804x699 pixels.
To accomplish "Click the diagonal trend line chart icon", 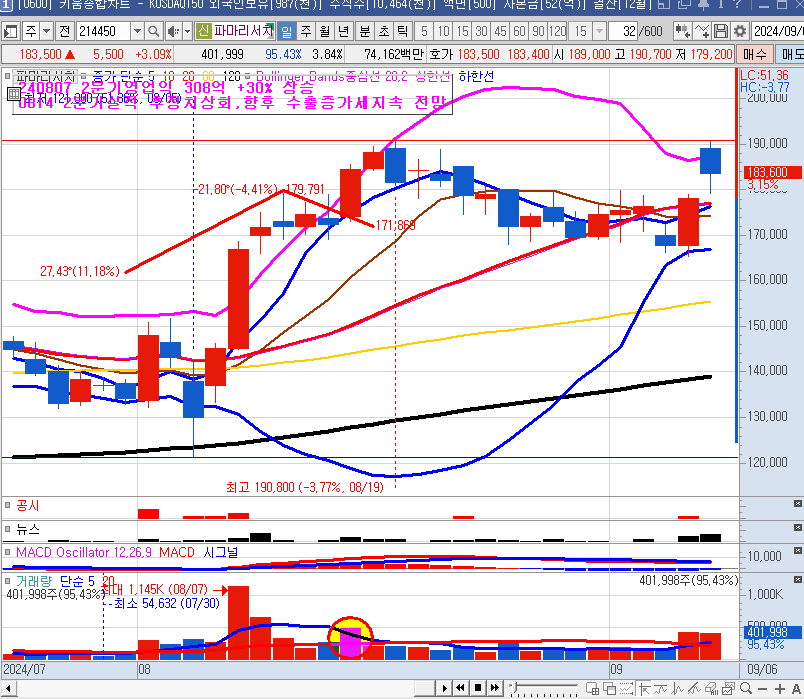I will point(695,689).
